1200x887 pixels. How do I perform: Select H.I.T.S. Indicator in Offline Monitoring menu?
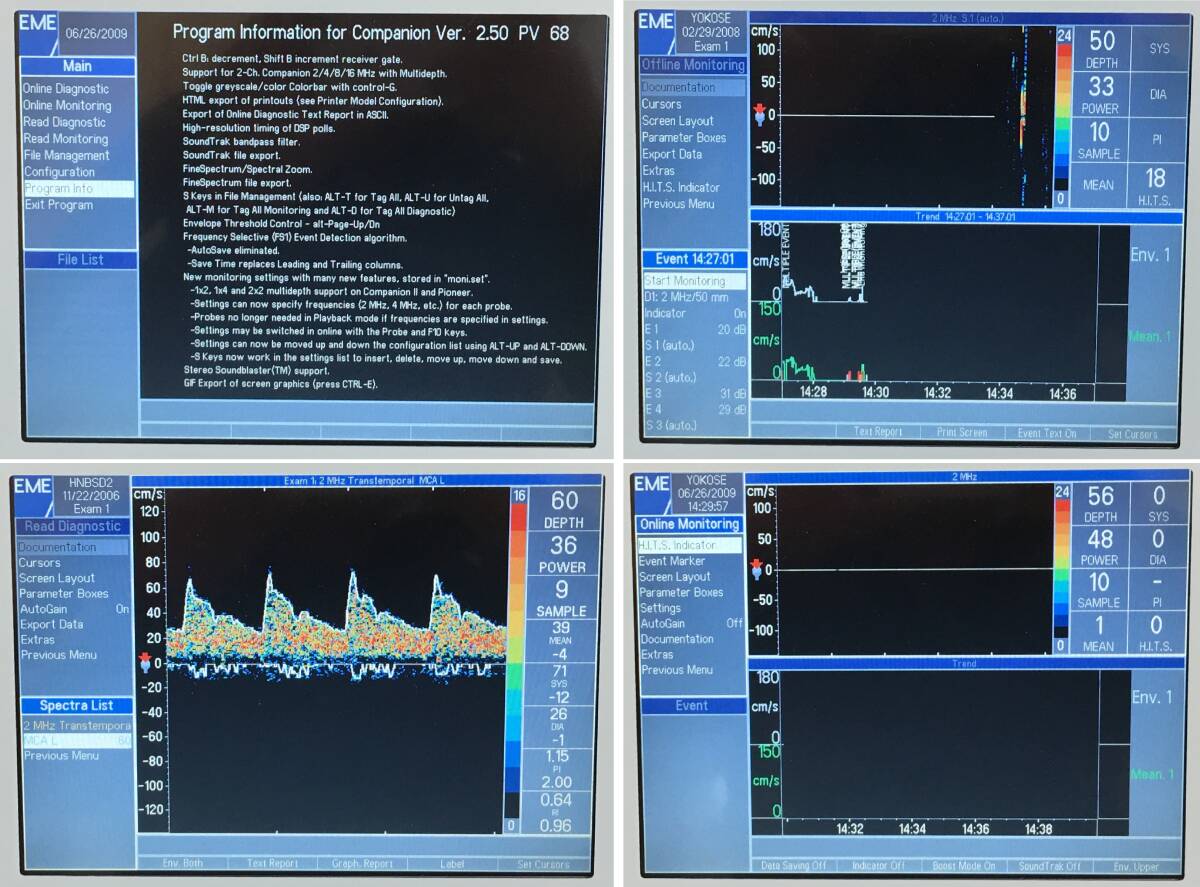point(680,187)
